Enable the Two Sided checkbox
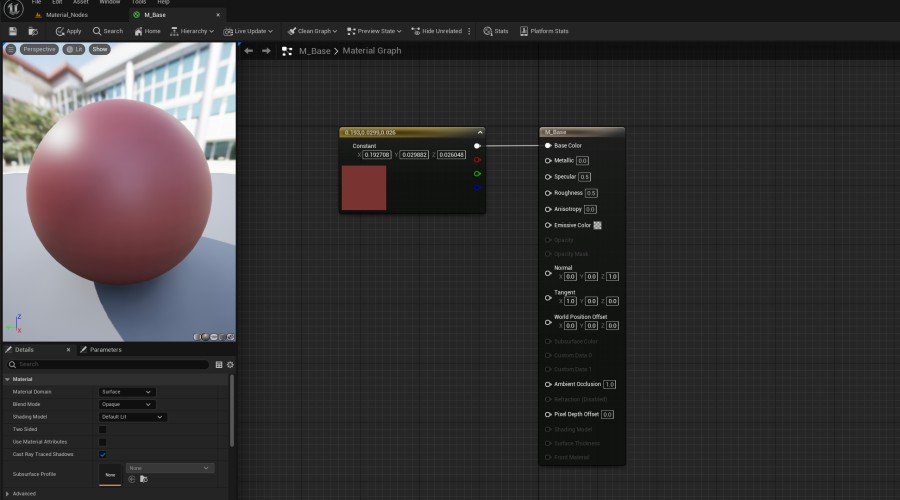The height and width of the screenshot is (500, 900). [103, 429]
